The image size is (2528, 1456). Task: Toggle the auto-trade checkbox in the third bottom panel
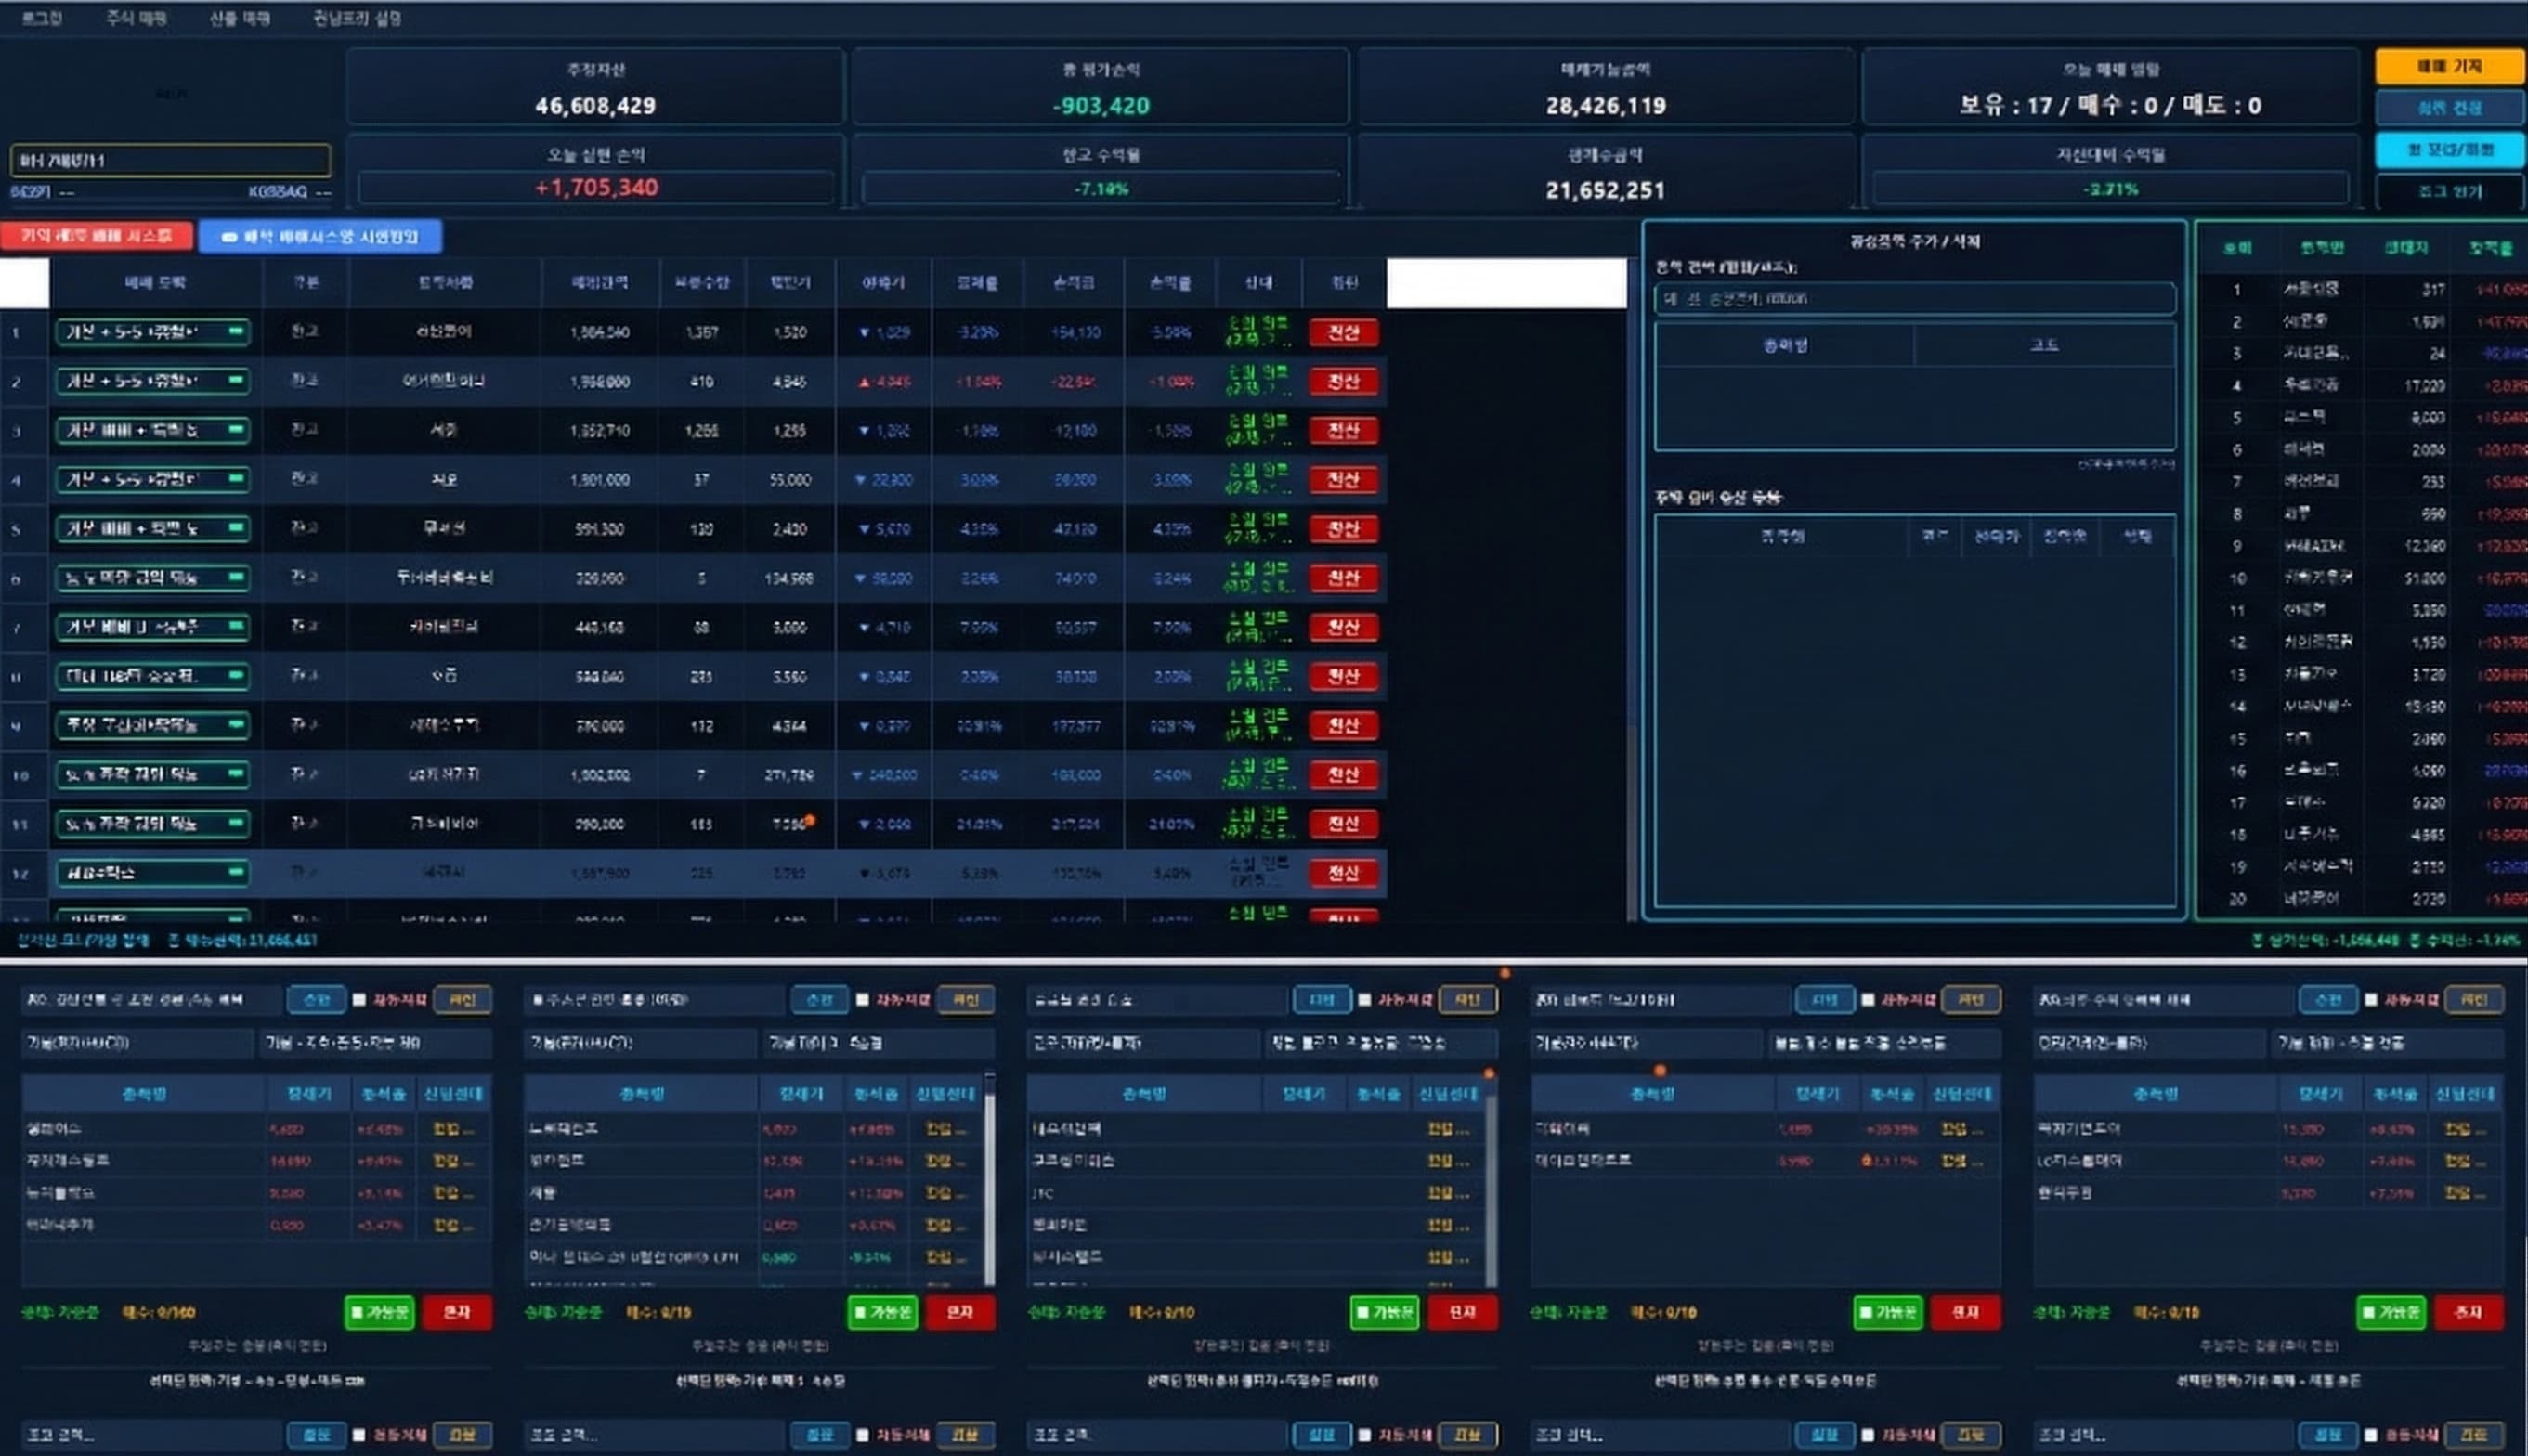click(x=1365, y=1000)
